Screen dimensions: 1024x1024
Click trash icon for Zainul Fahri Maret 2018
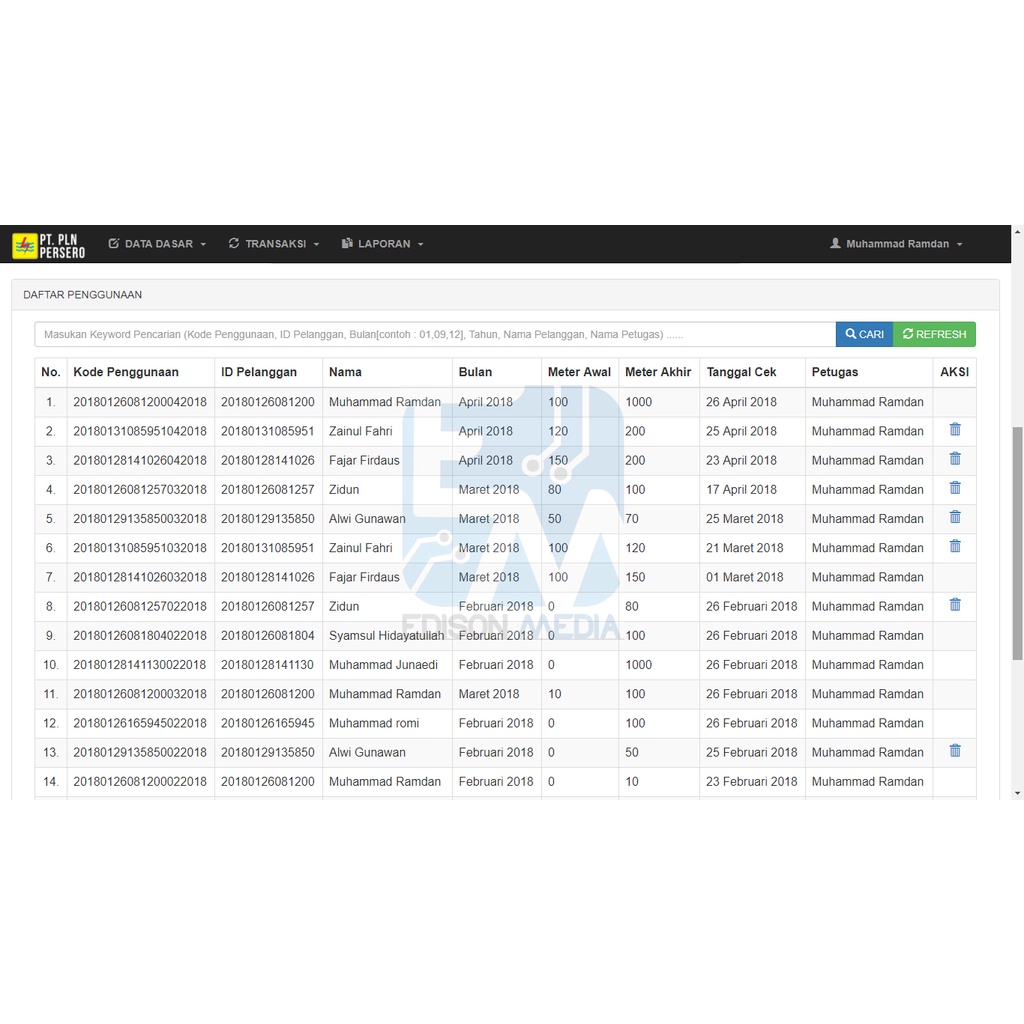point(954,546)
